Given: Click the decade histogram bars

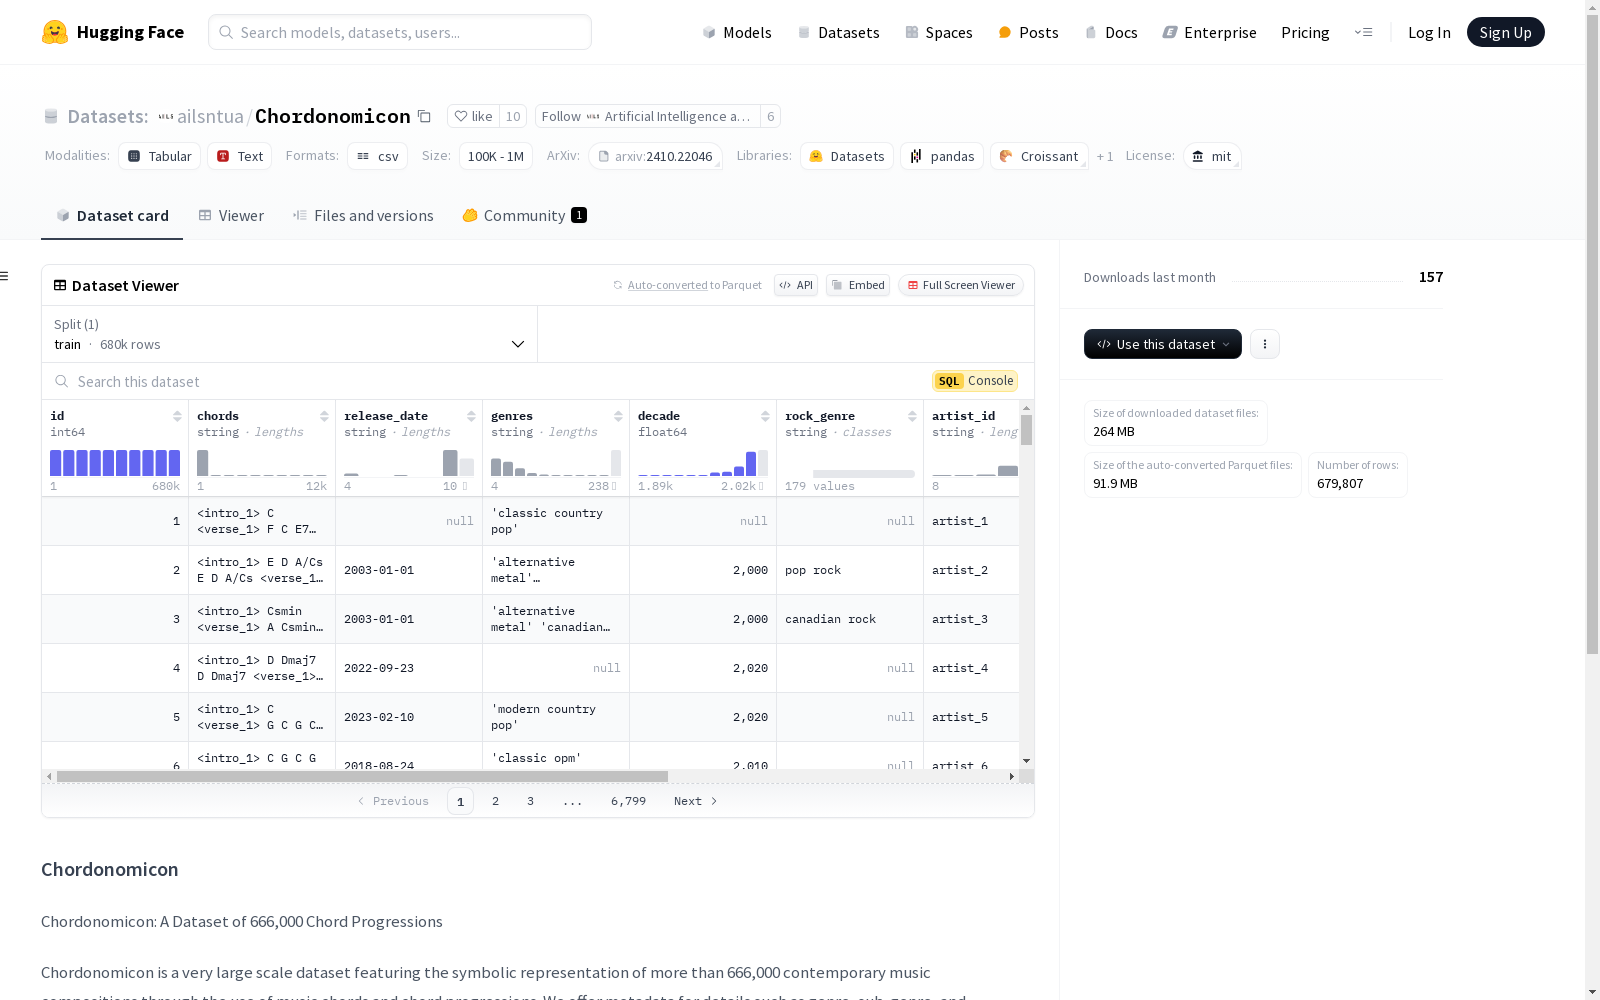Looking at the screenshot, I should click(703, 463).
